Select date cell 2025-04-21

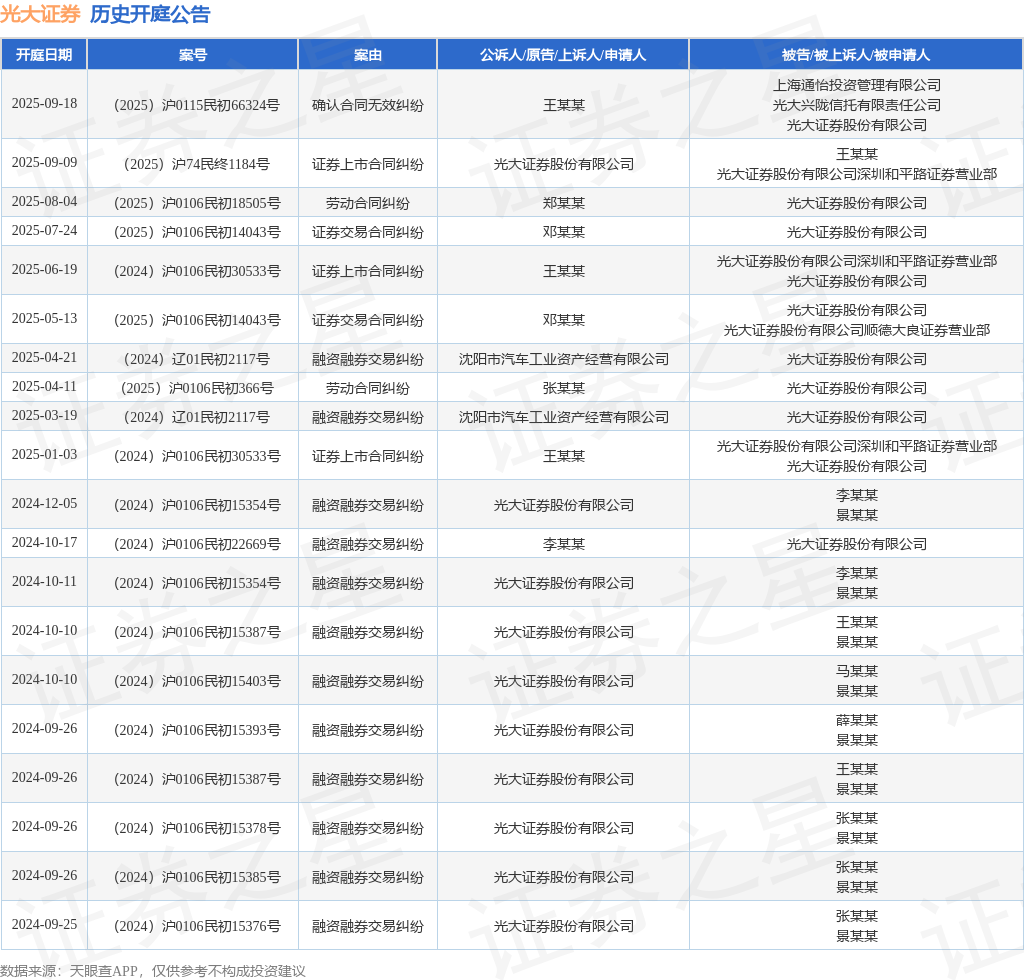44,358
